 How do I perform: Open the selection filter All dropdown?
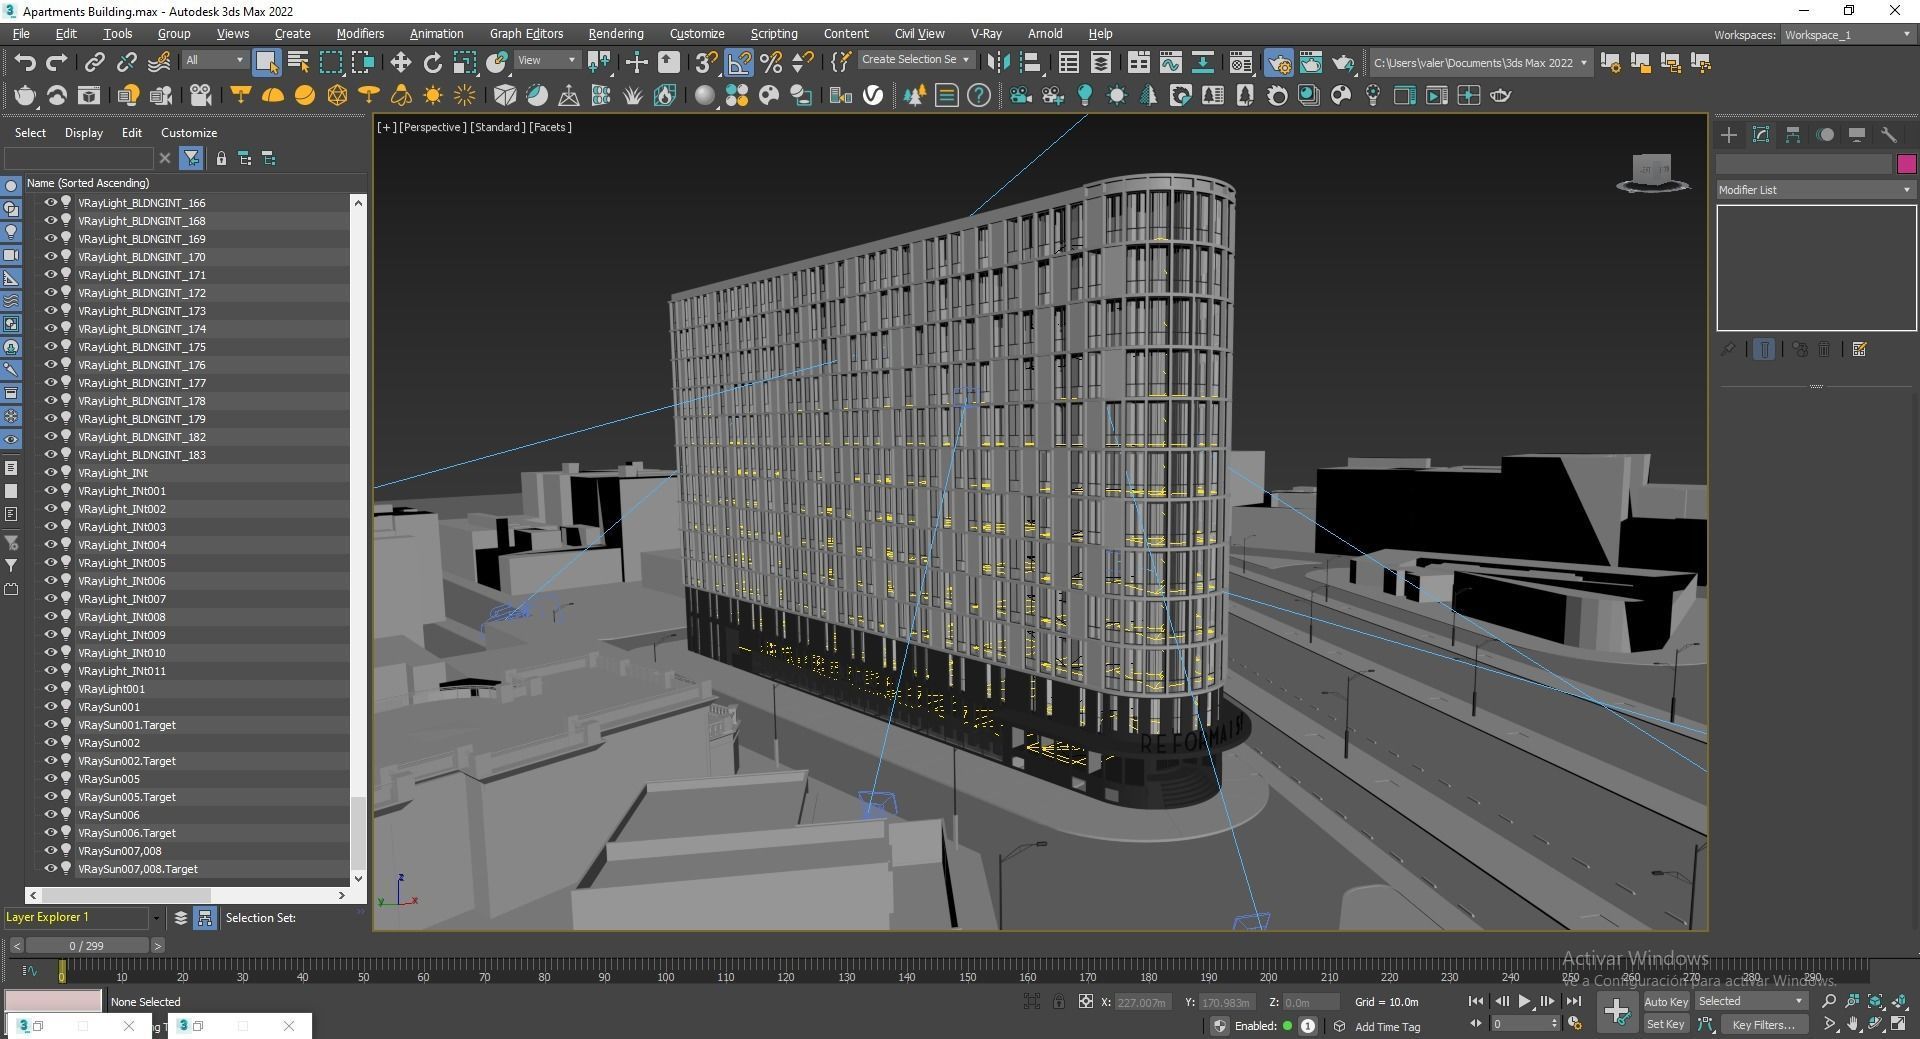click(215, 60)
